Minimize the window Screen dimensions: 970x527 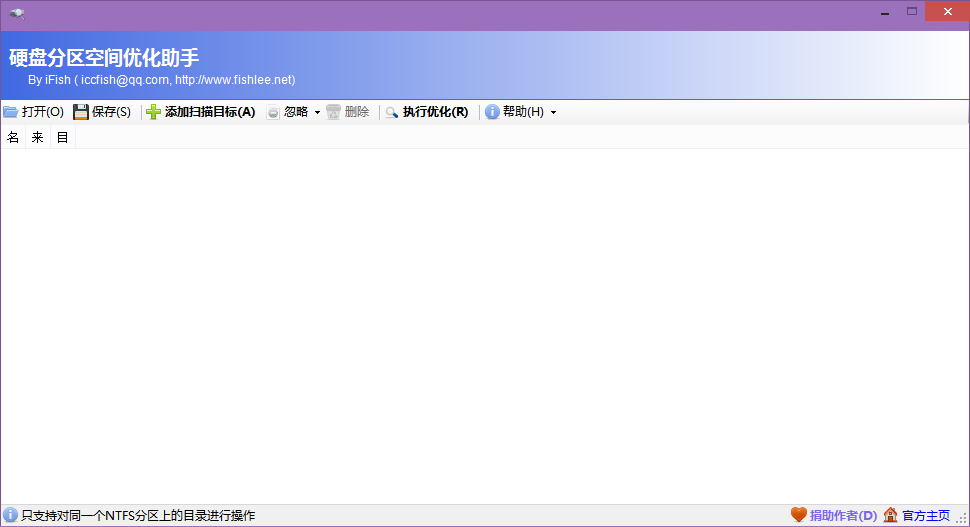coord(885,11)
